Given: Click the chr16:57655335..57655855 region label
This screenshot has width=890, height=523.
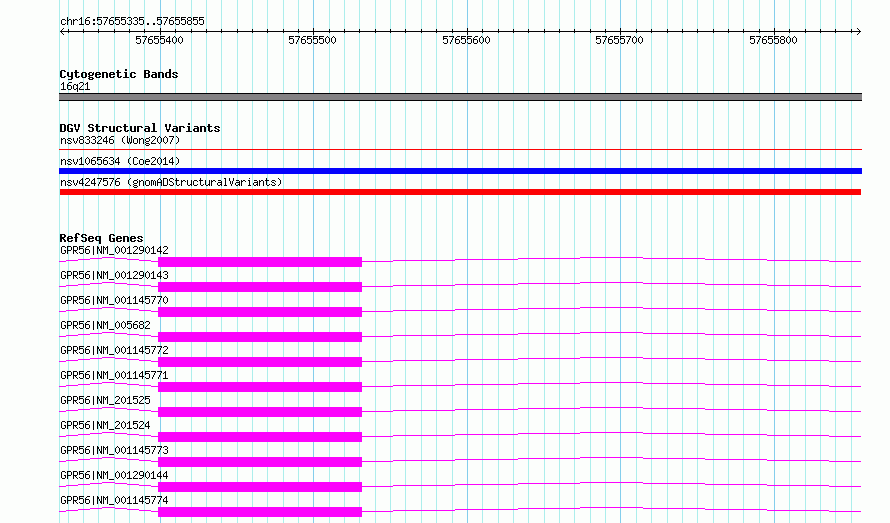Looking at the screenshot, I should click(x=132, y=22).
